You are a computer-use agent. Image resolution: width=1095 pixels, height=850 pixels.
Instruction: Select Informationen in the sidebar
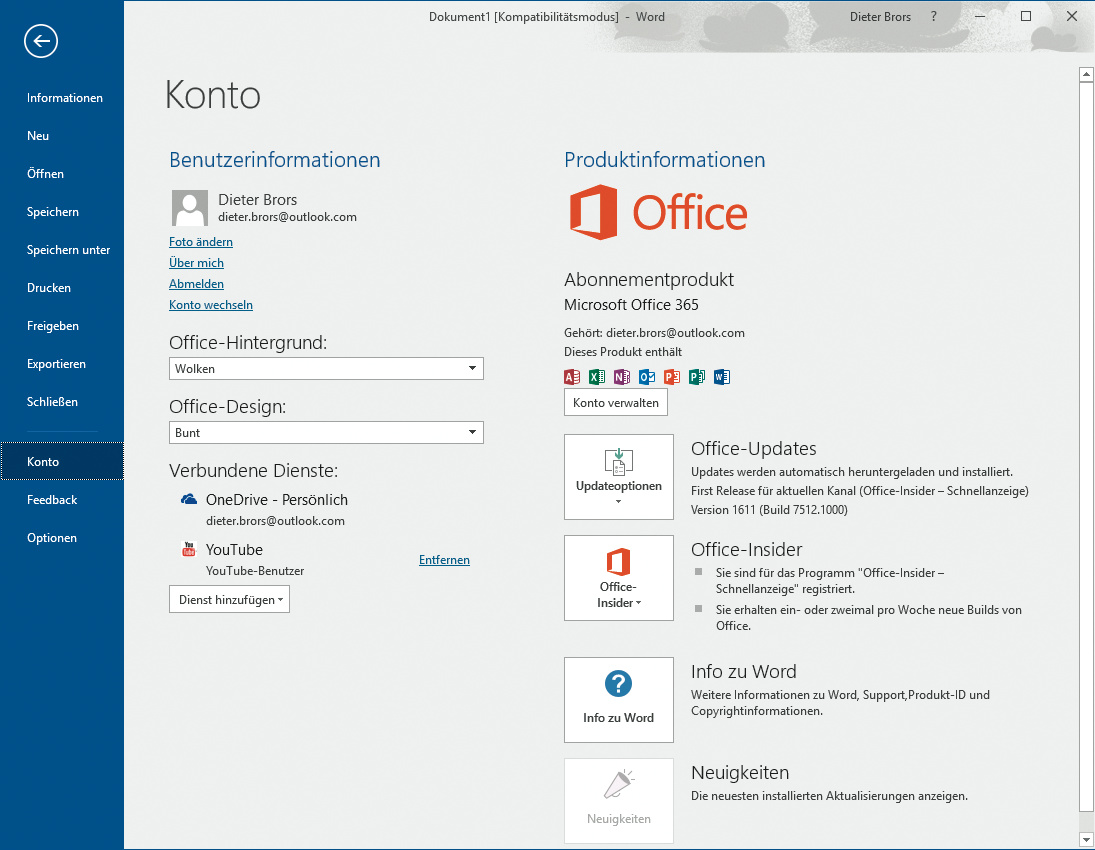pos(62,98)
